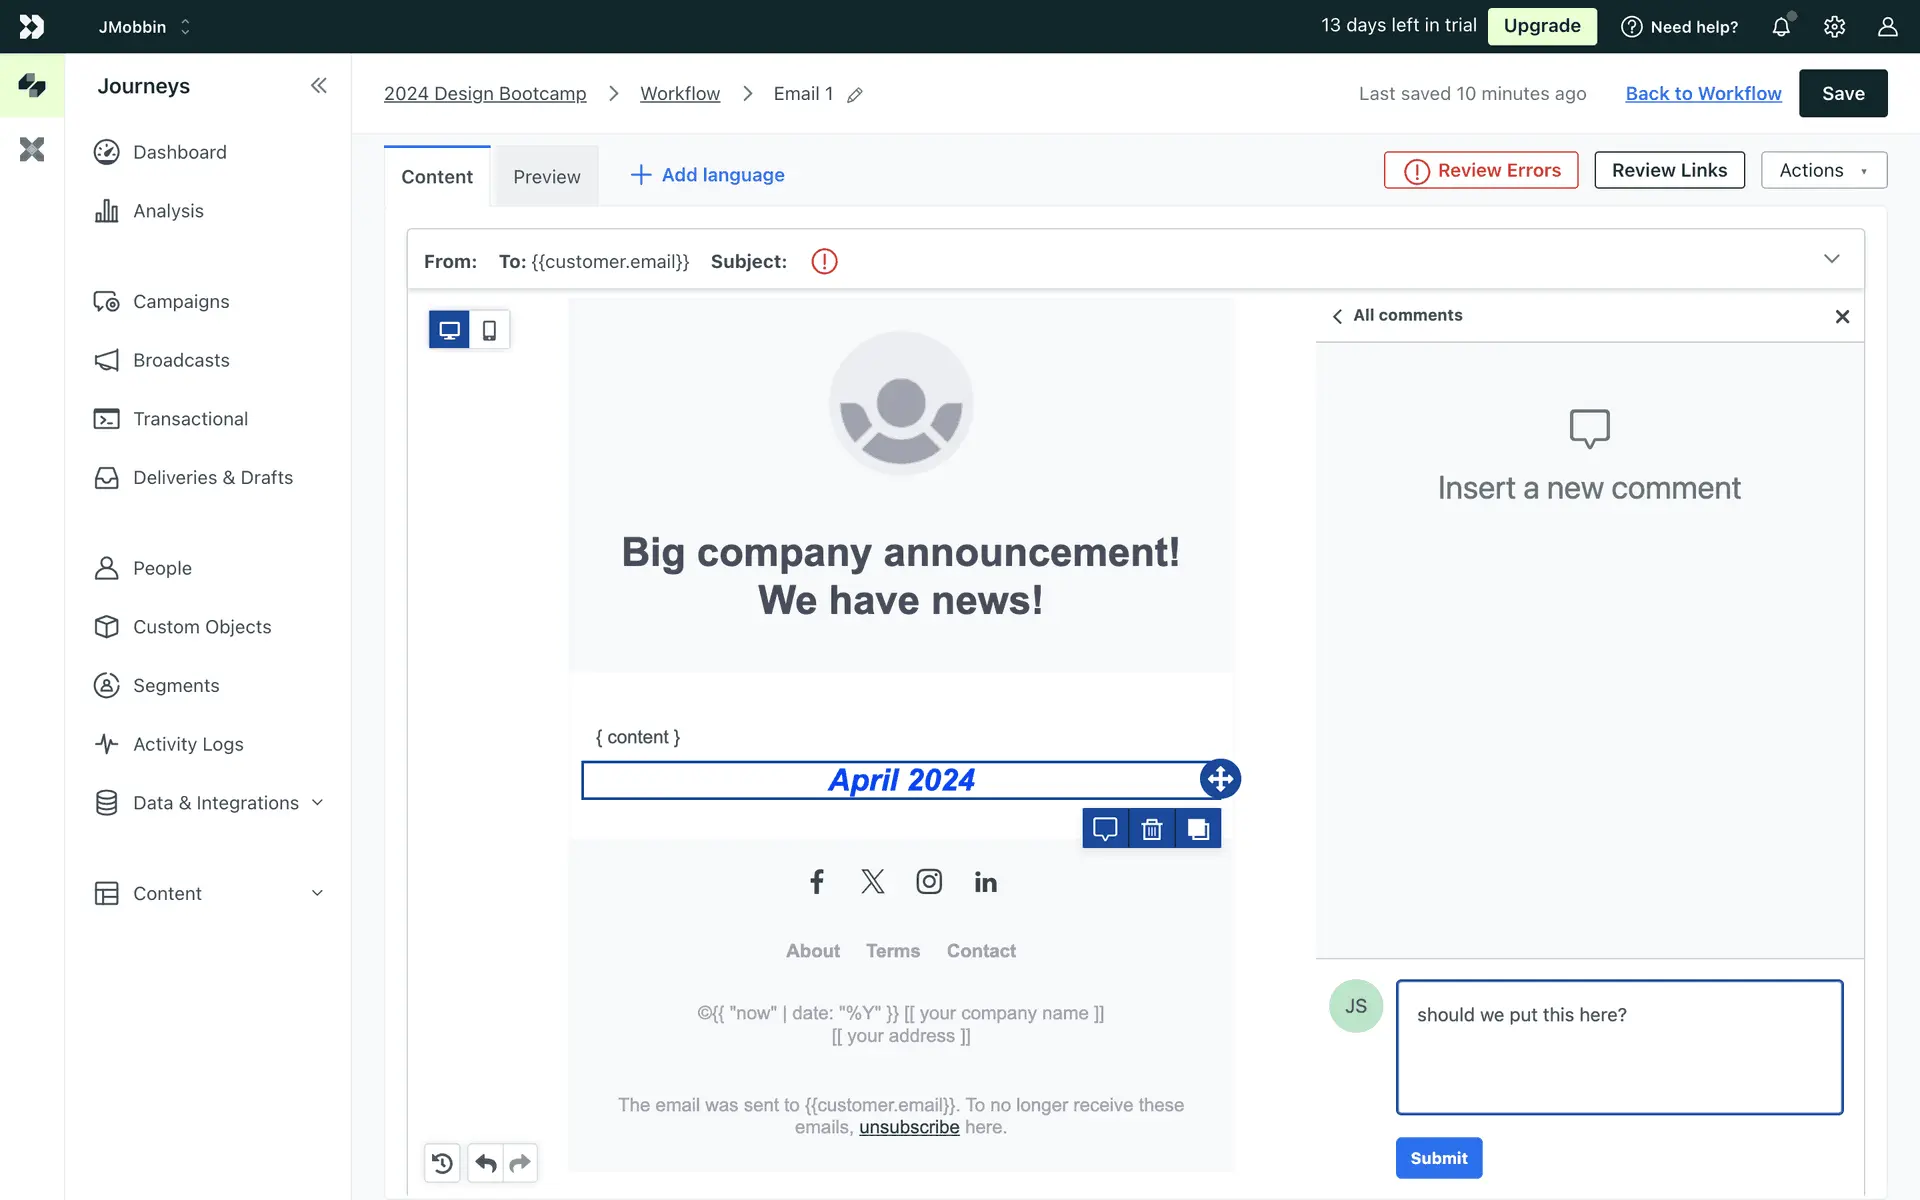The width and height of the screenshot is (1920, 1200).
Task: Switch to desktop preview mode
Action: 449,330
